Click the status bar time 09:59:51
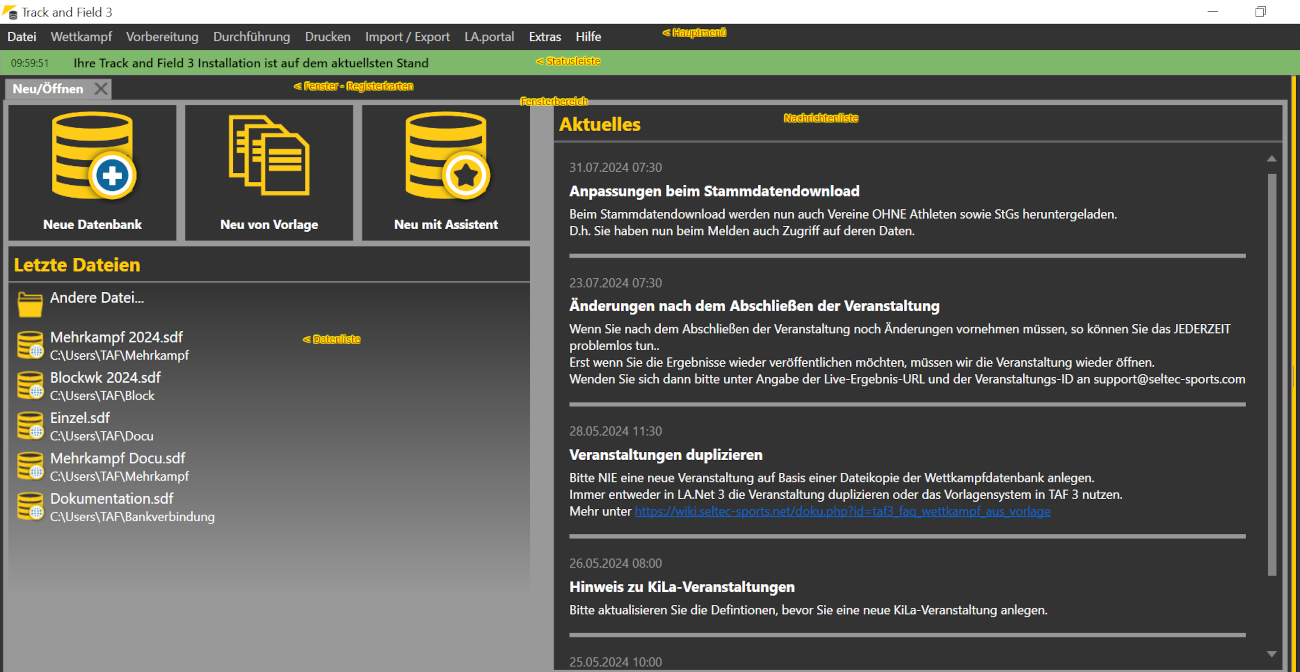The height and width of the screenshot is (672, 1300). [x=30, y=63]
